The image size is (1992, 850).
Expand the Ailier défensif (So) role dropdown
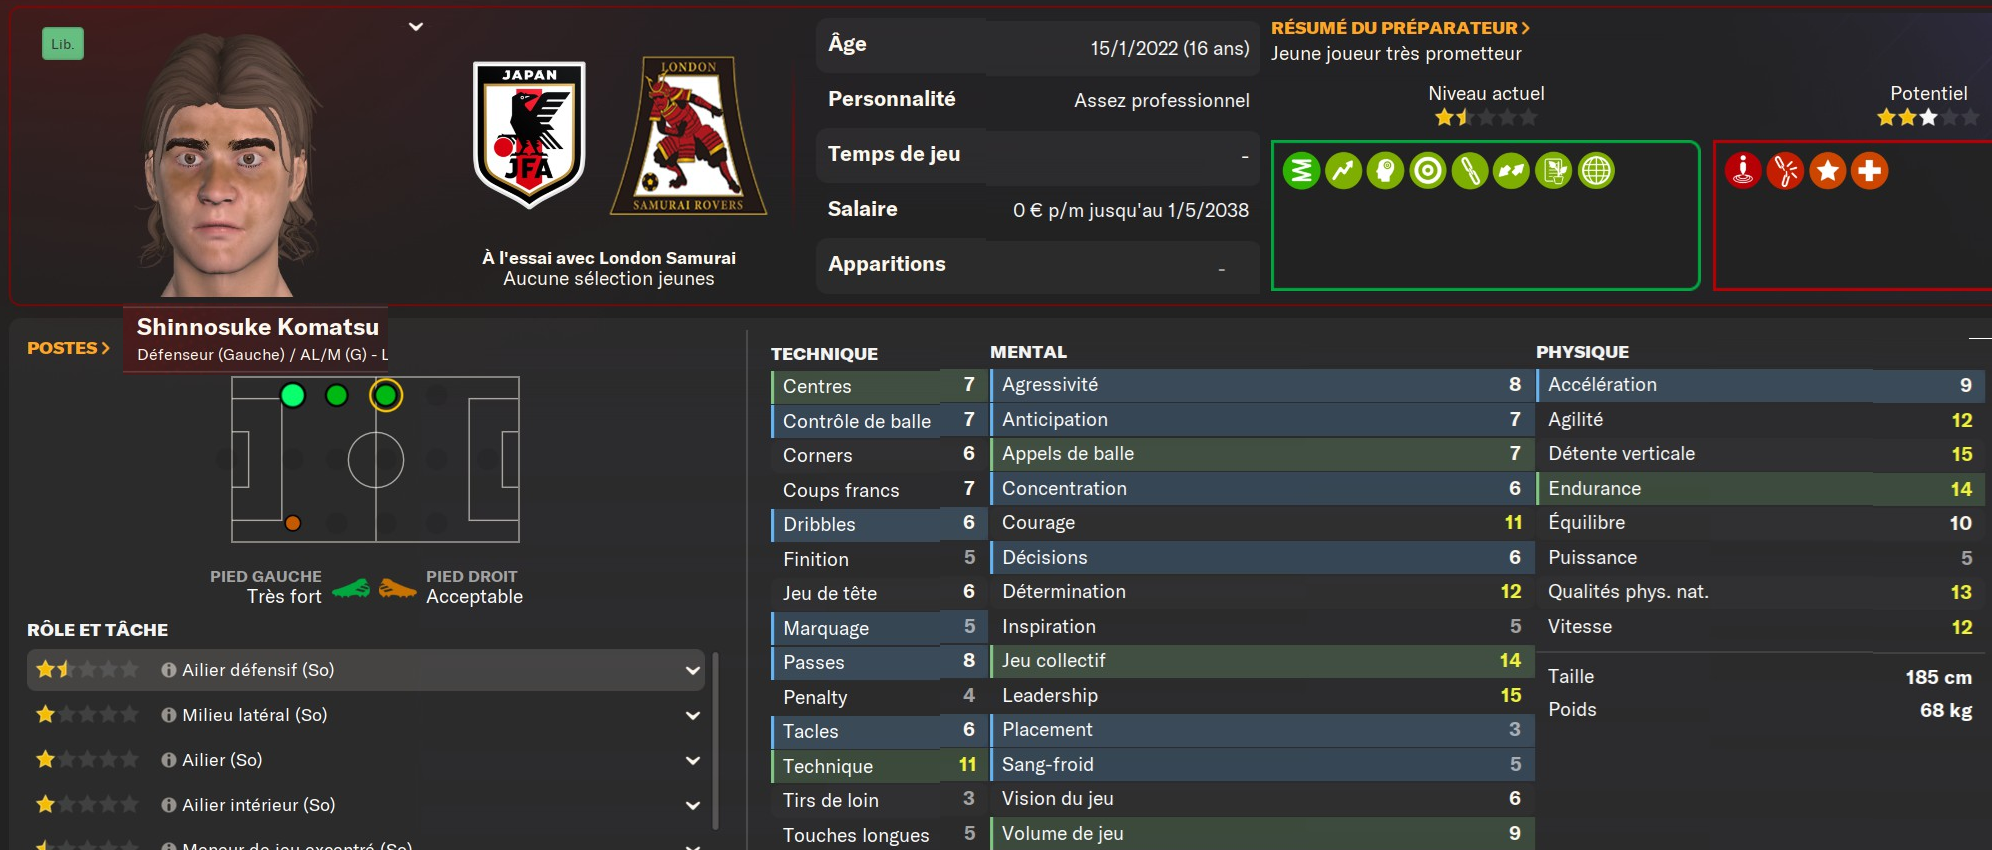tap(692, 670)
